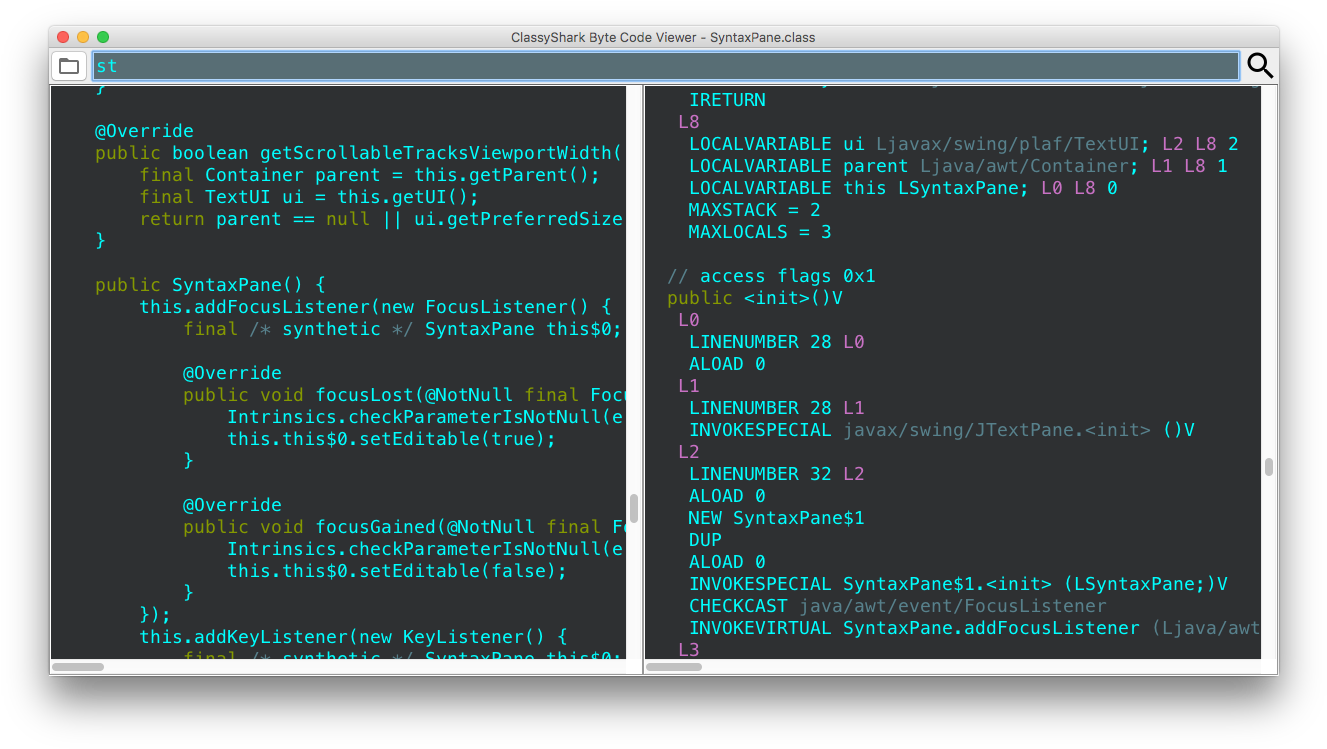Click 'INVOKESPECIAL SyntaxPane$1.<init>' line

click(958, 584)
